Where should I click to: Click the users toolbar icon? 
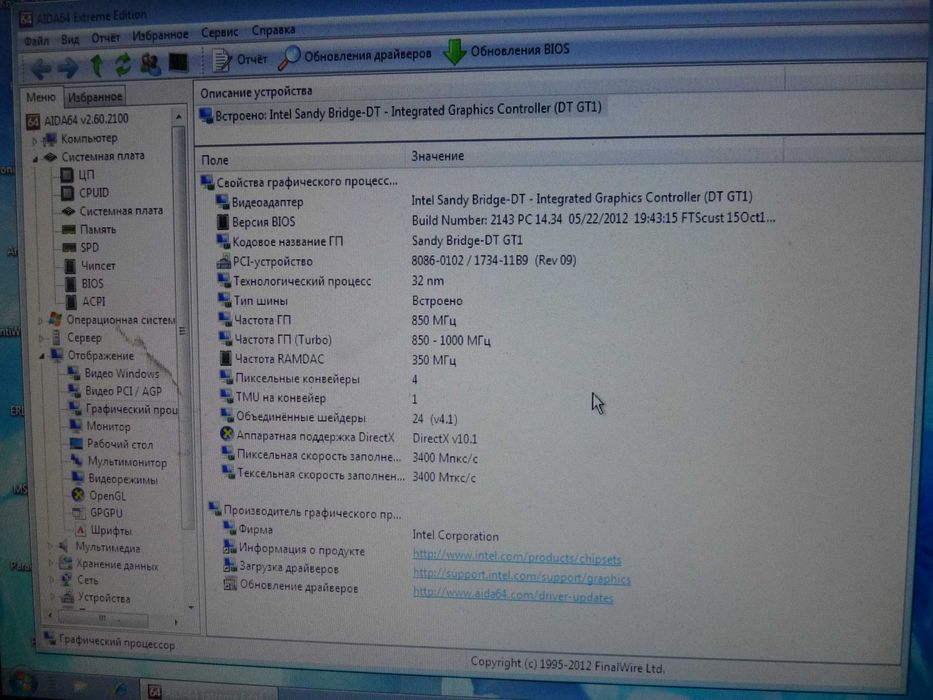tap(150, 63)
